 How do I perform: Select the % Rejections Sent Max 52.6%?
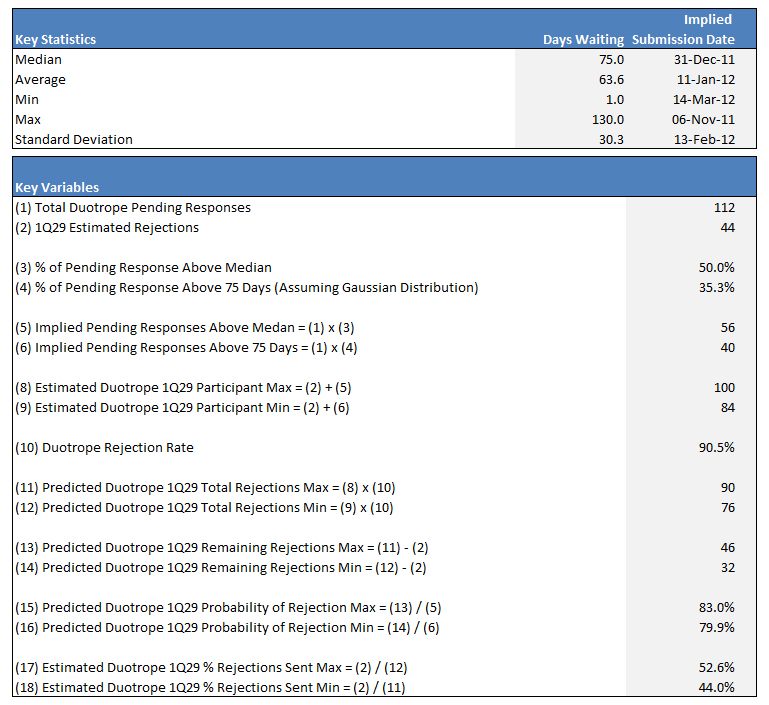[716, 668]
